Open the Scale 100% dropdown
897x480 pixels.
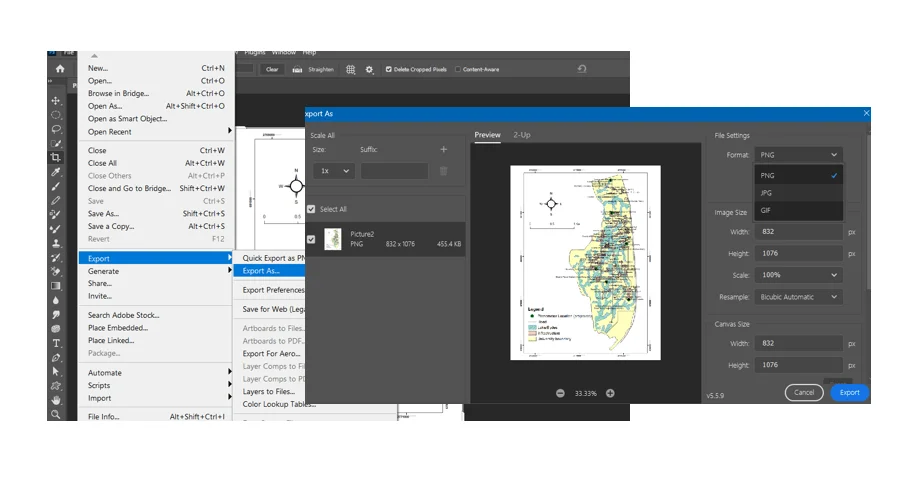tap(799, 275)
